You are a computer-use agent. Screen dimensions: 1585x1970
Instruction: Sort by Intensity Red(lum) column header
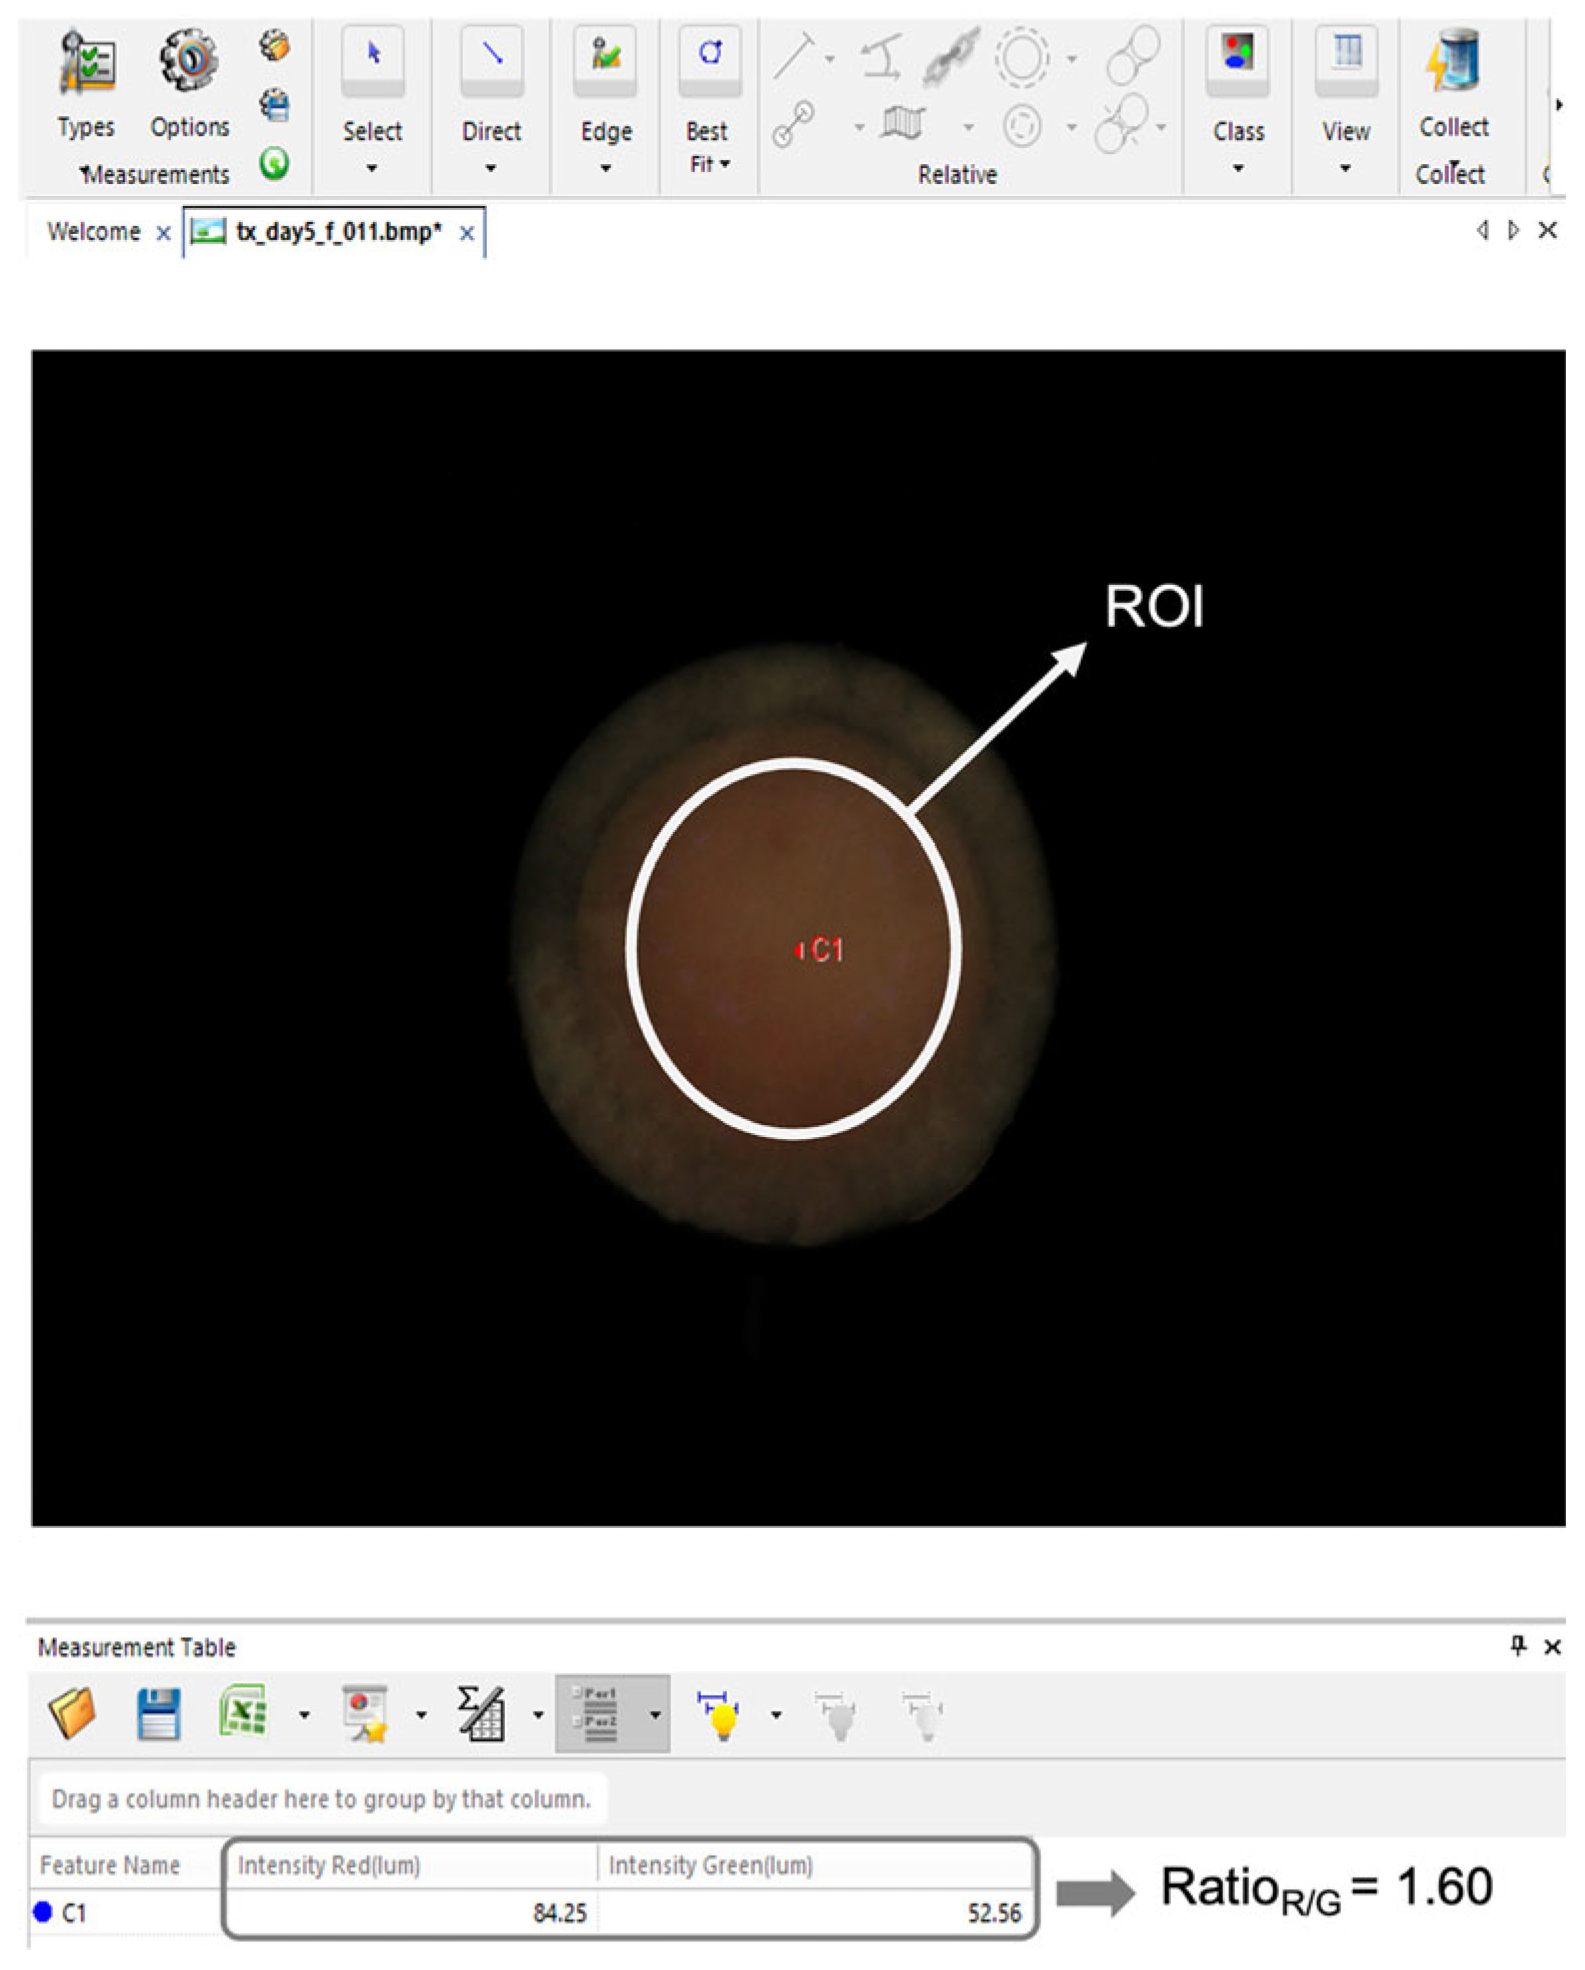[412, 1865]
